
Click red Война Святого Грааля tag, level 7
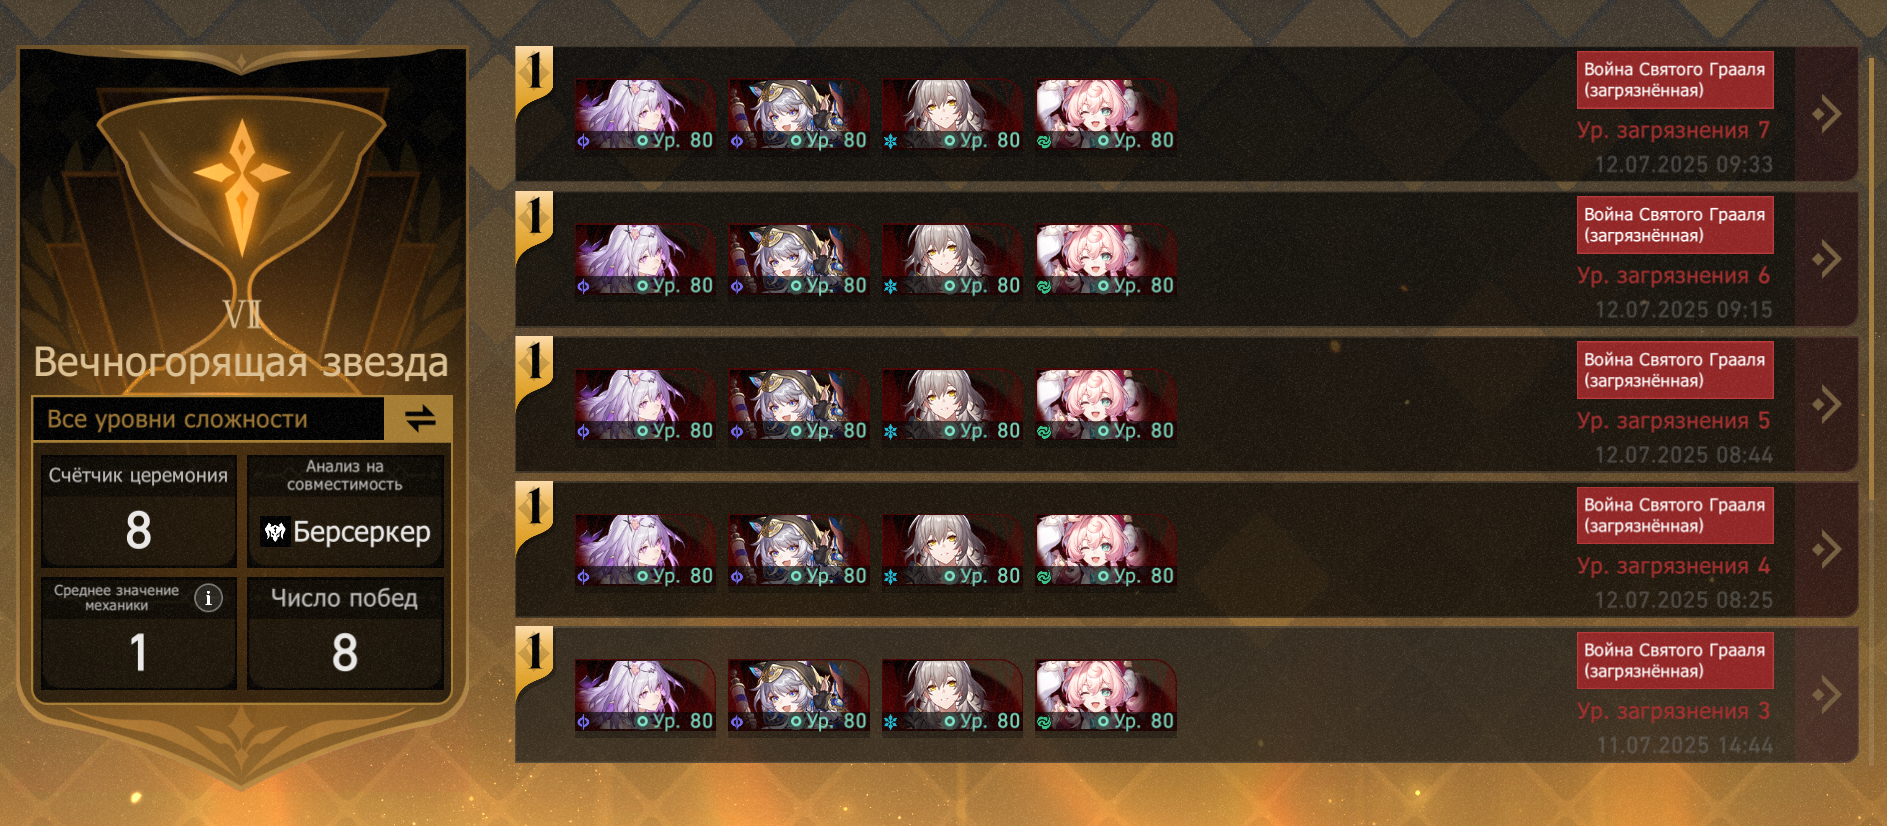tap(1675, 80)
